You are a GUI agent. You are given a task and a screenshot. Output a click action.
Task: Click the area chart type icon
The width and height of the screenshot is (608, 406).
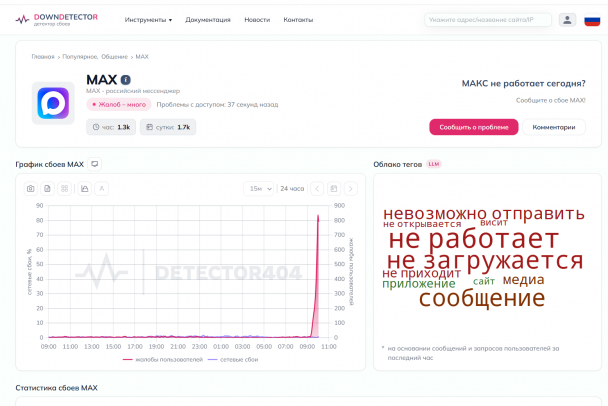point(84,188)
